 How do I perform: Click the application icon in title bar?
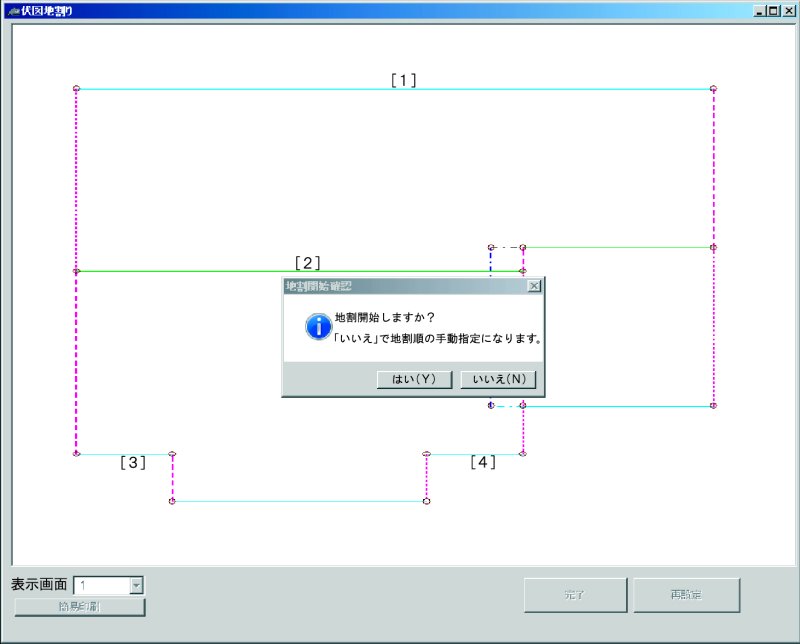click(12, 10)
